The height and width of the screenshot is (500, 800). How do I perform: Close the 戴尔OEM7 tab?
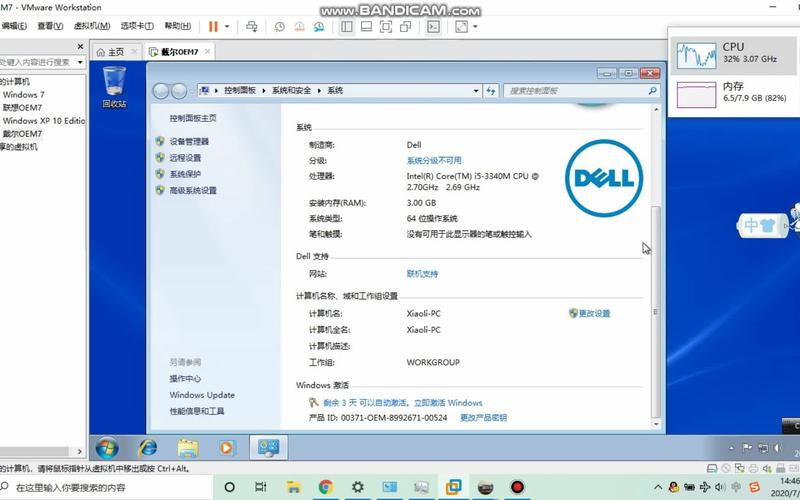point(207,52)
